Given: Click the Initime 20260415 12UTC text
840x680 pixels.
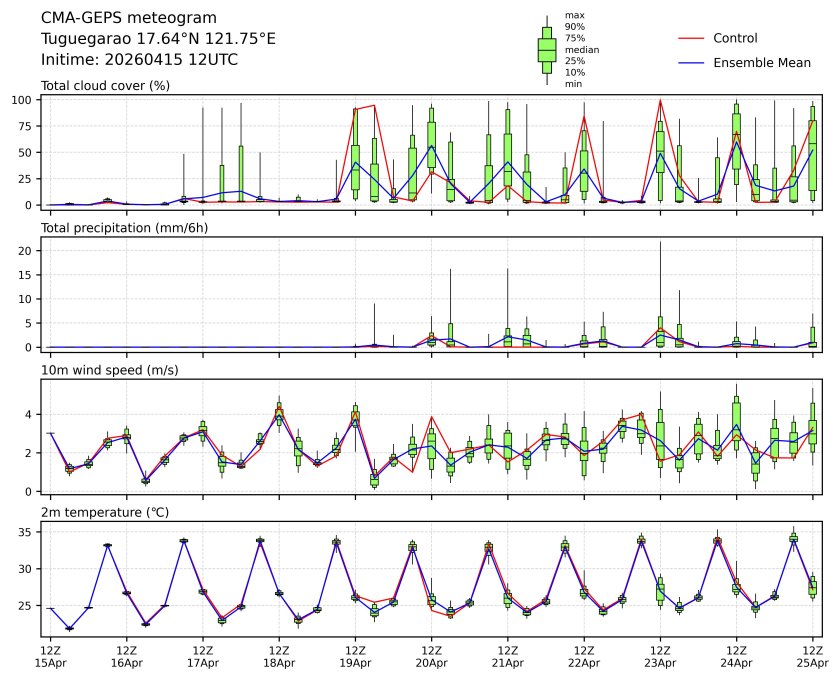Looking at the screenshot, I should [139, 60].
